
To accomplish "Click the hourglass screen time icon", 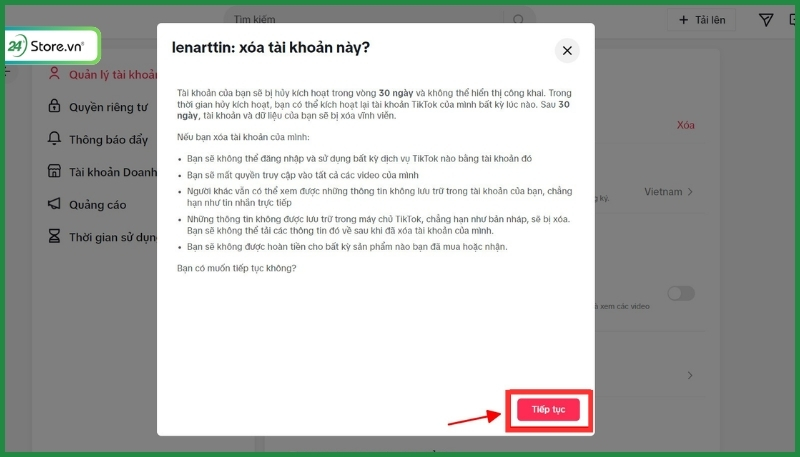I will click(54, 236).
